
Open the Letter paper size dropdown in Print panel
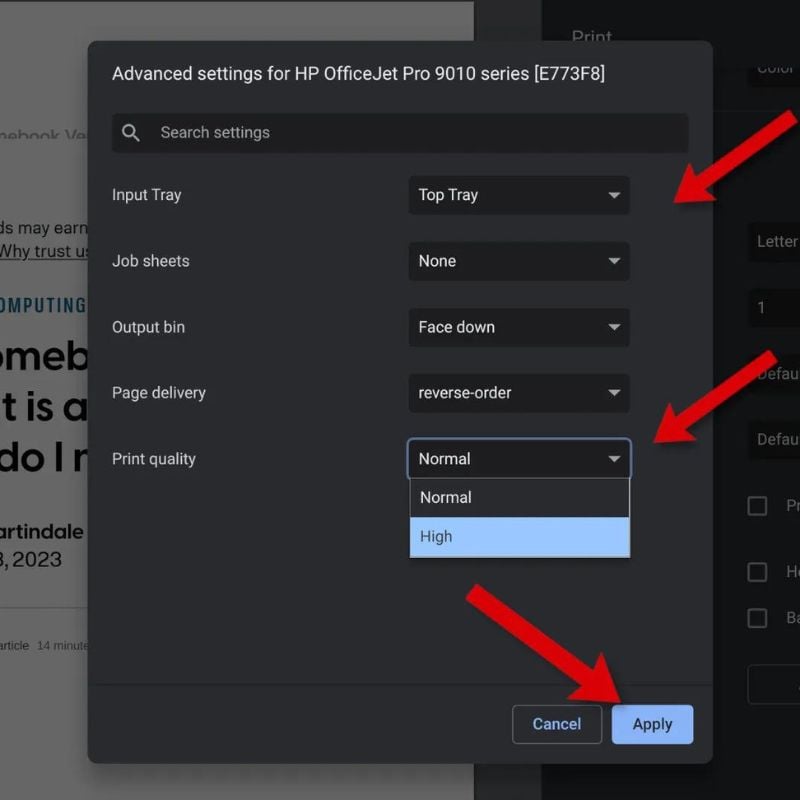pos(774,241)
